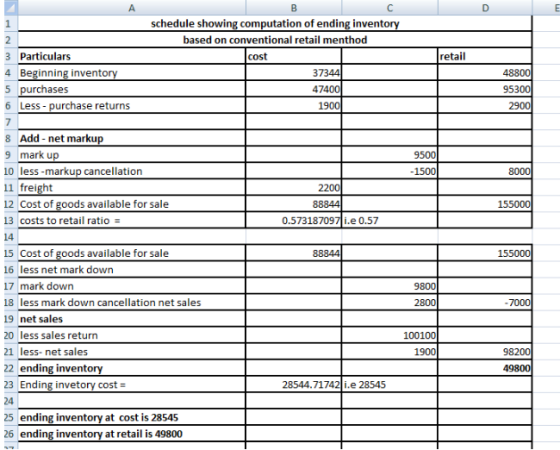The height and width of the screenshot is (450, 560).
Task: Click the 'freight' label cell
Action: pos(132,188)
